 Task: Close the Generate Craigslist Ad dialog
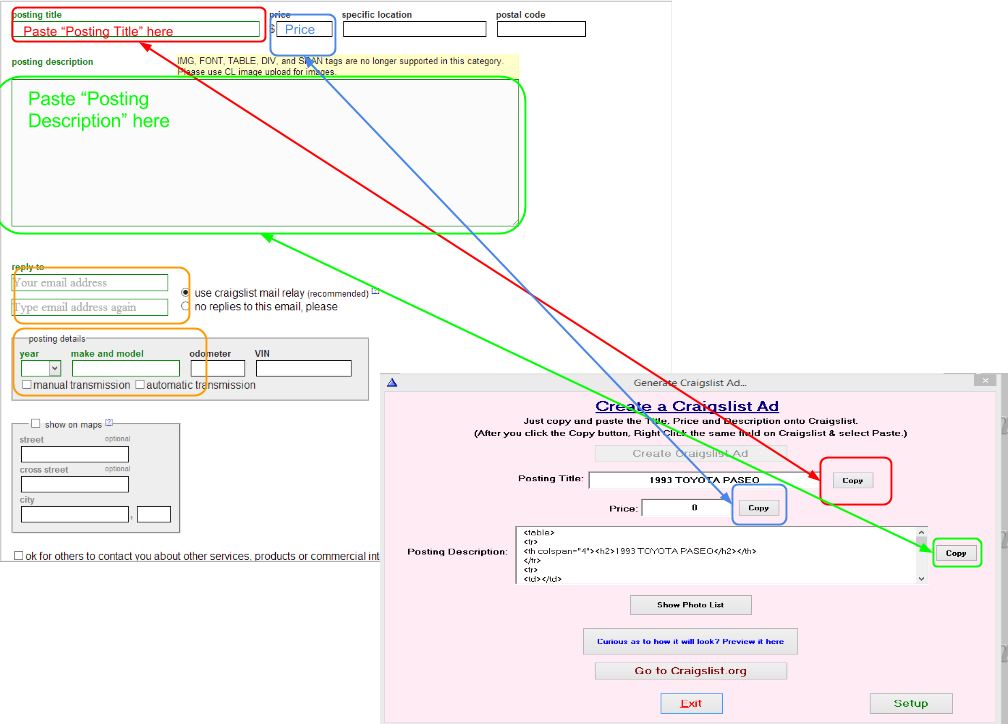tap(985, 381)
